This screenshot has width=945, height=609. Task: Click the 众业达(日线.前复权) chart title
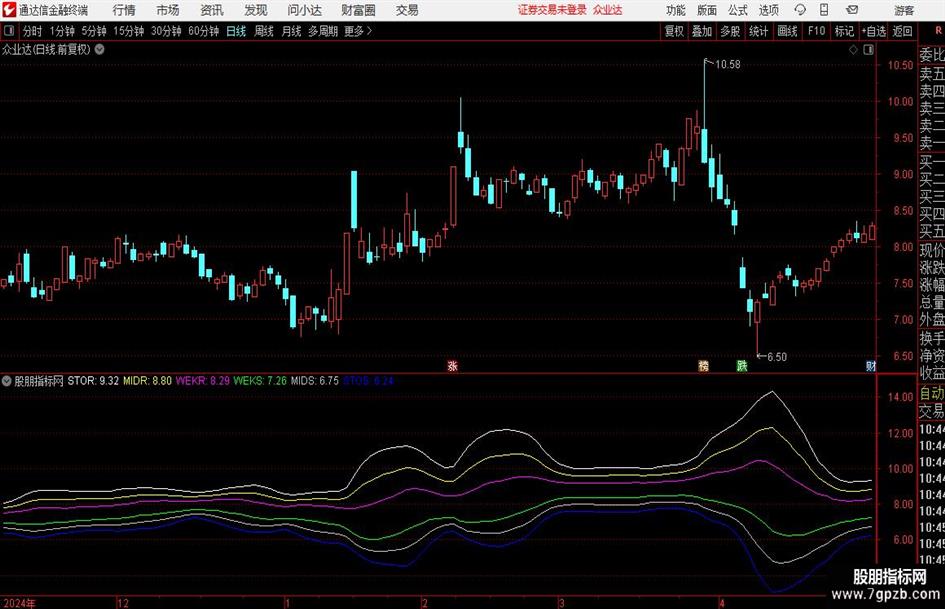(x=46, y=49)
